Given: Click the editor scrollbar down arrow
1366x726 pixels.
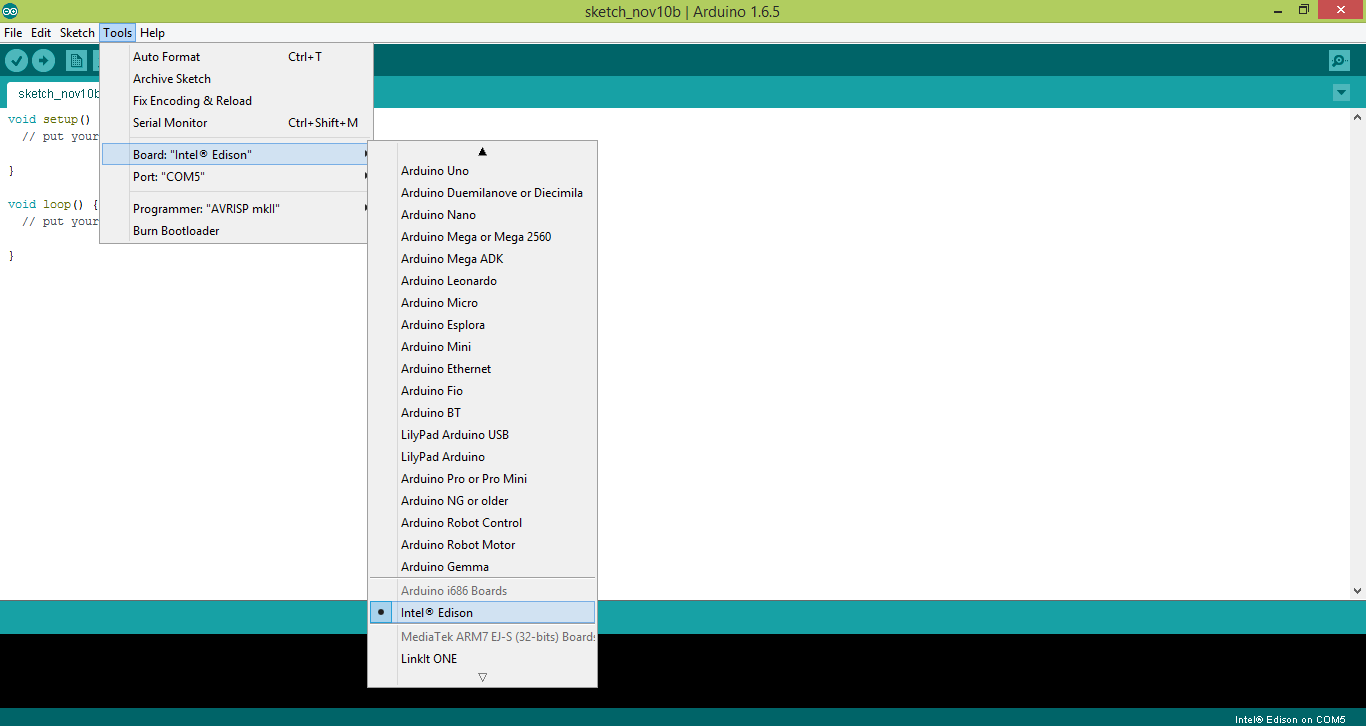Looking at the screenshot, I should coord(1358,591).
